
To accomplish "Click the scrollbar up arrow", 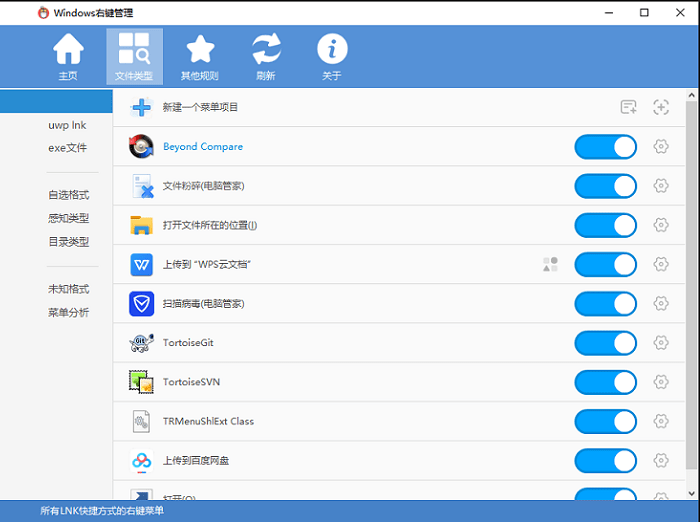I will [x=692, y=95].
